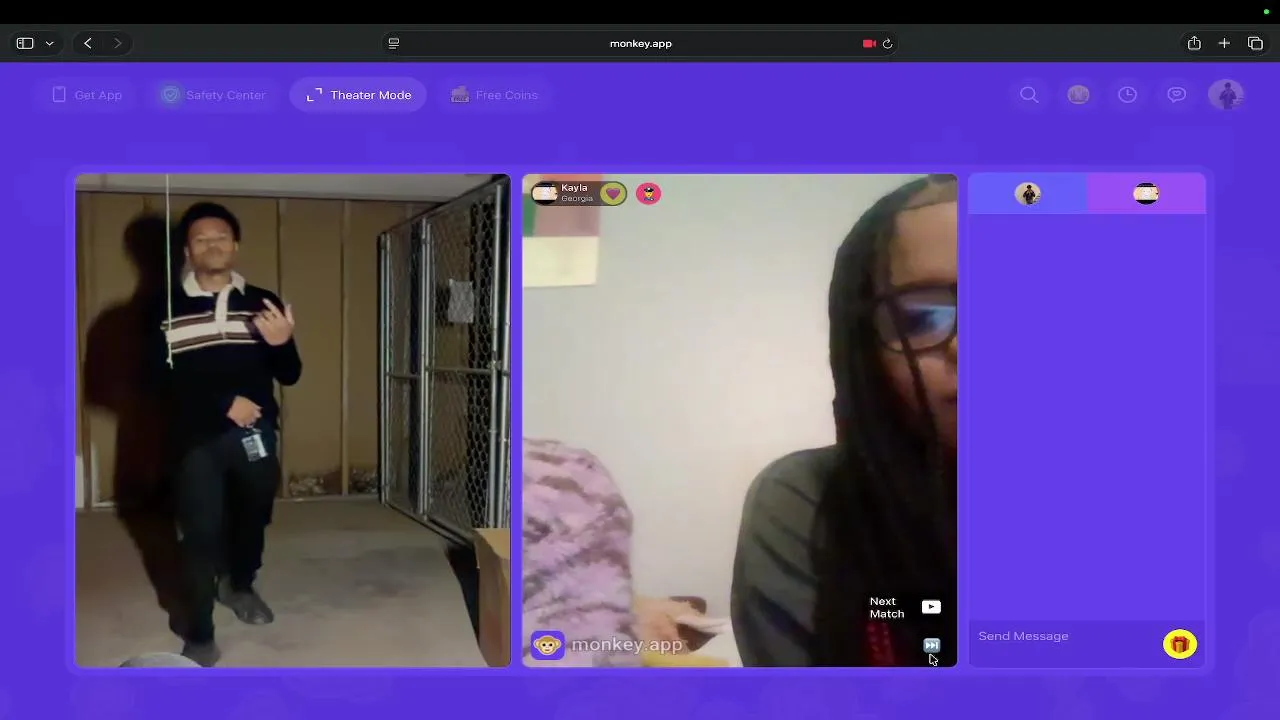Image resolution: width=1280 pixels, height=720 pixels.
Task: Reload the page
Action: click(887, 43)
